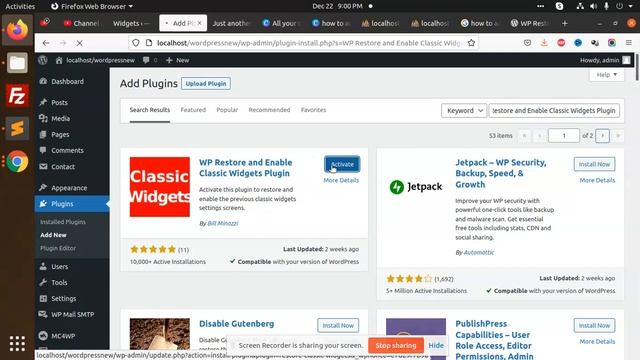The height and width of the screenshot is (360, 640).
Task: Switch to the Popular tab
Action: (227, 110)
